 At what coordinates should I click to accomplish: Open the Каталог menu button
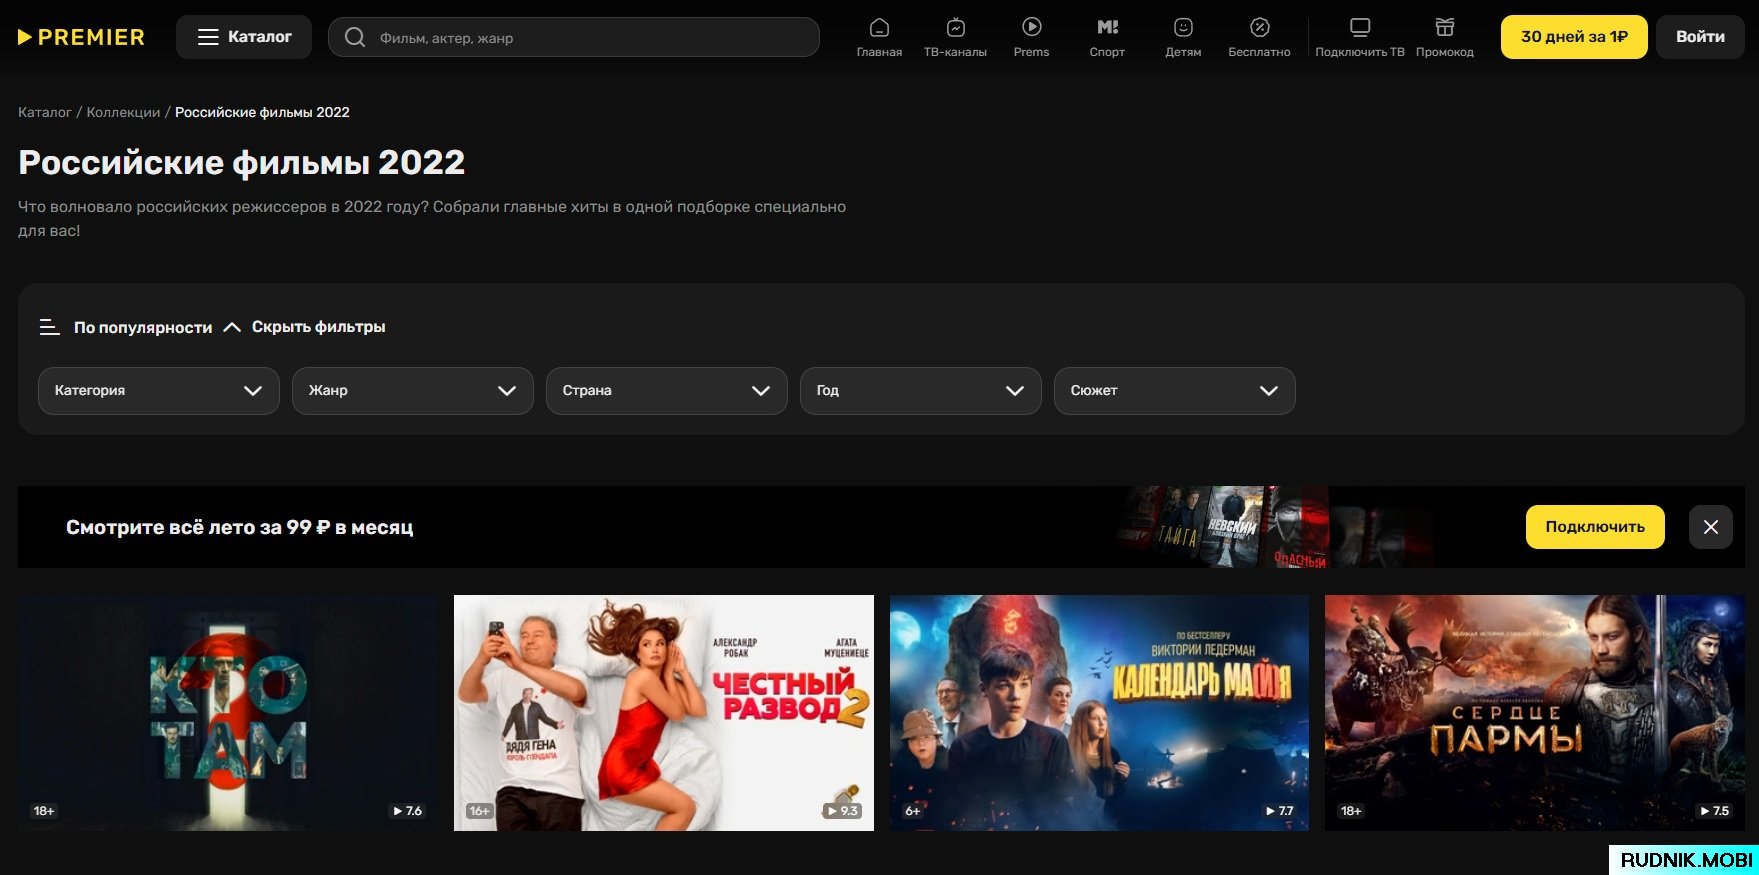coord(244,37)
